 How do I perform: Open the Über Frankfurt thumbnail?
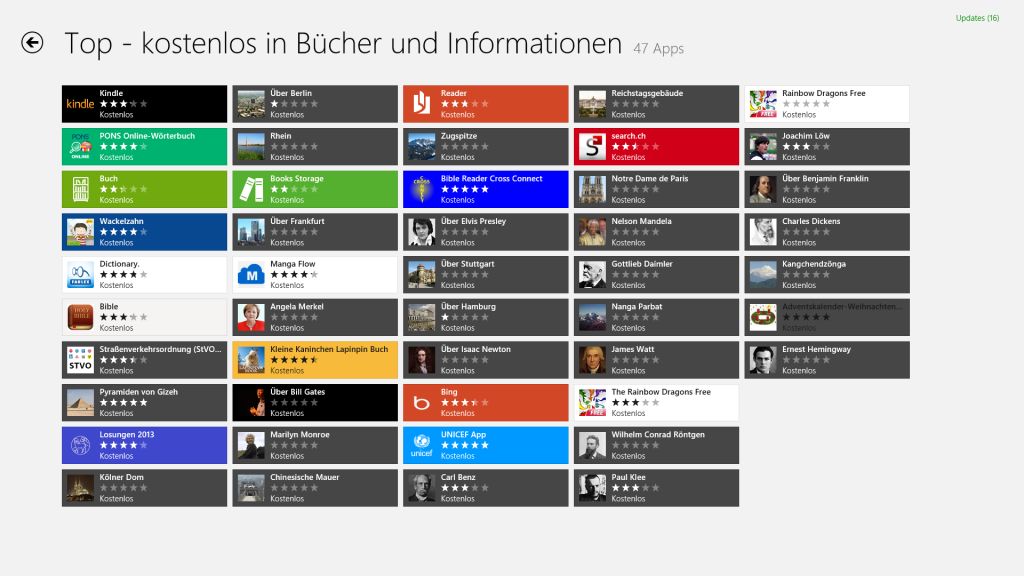pos(251,232)
